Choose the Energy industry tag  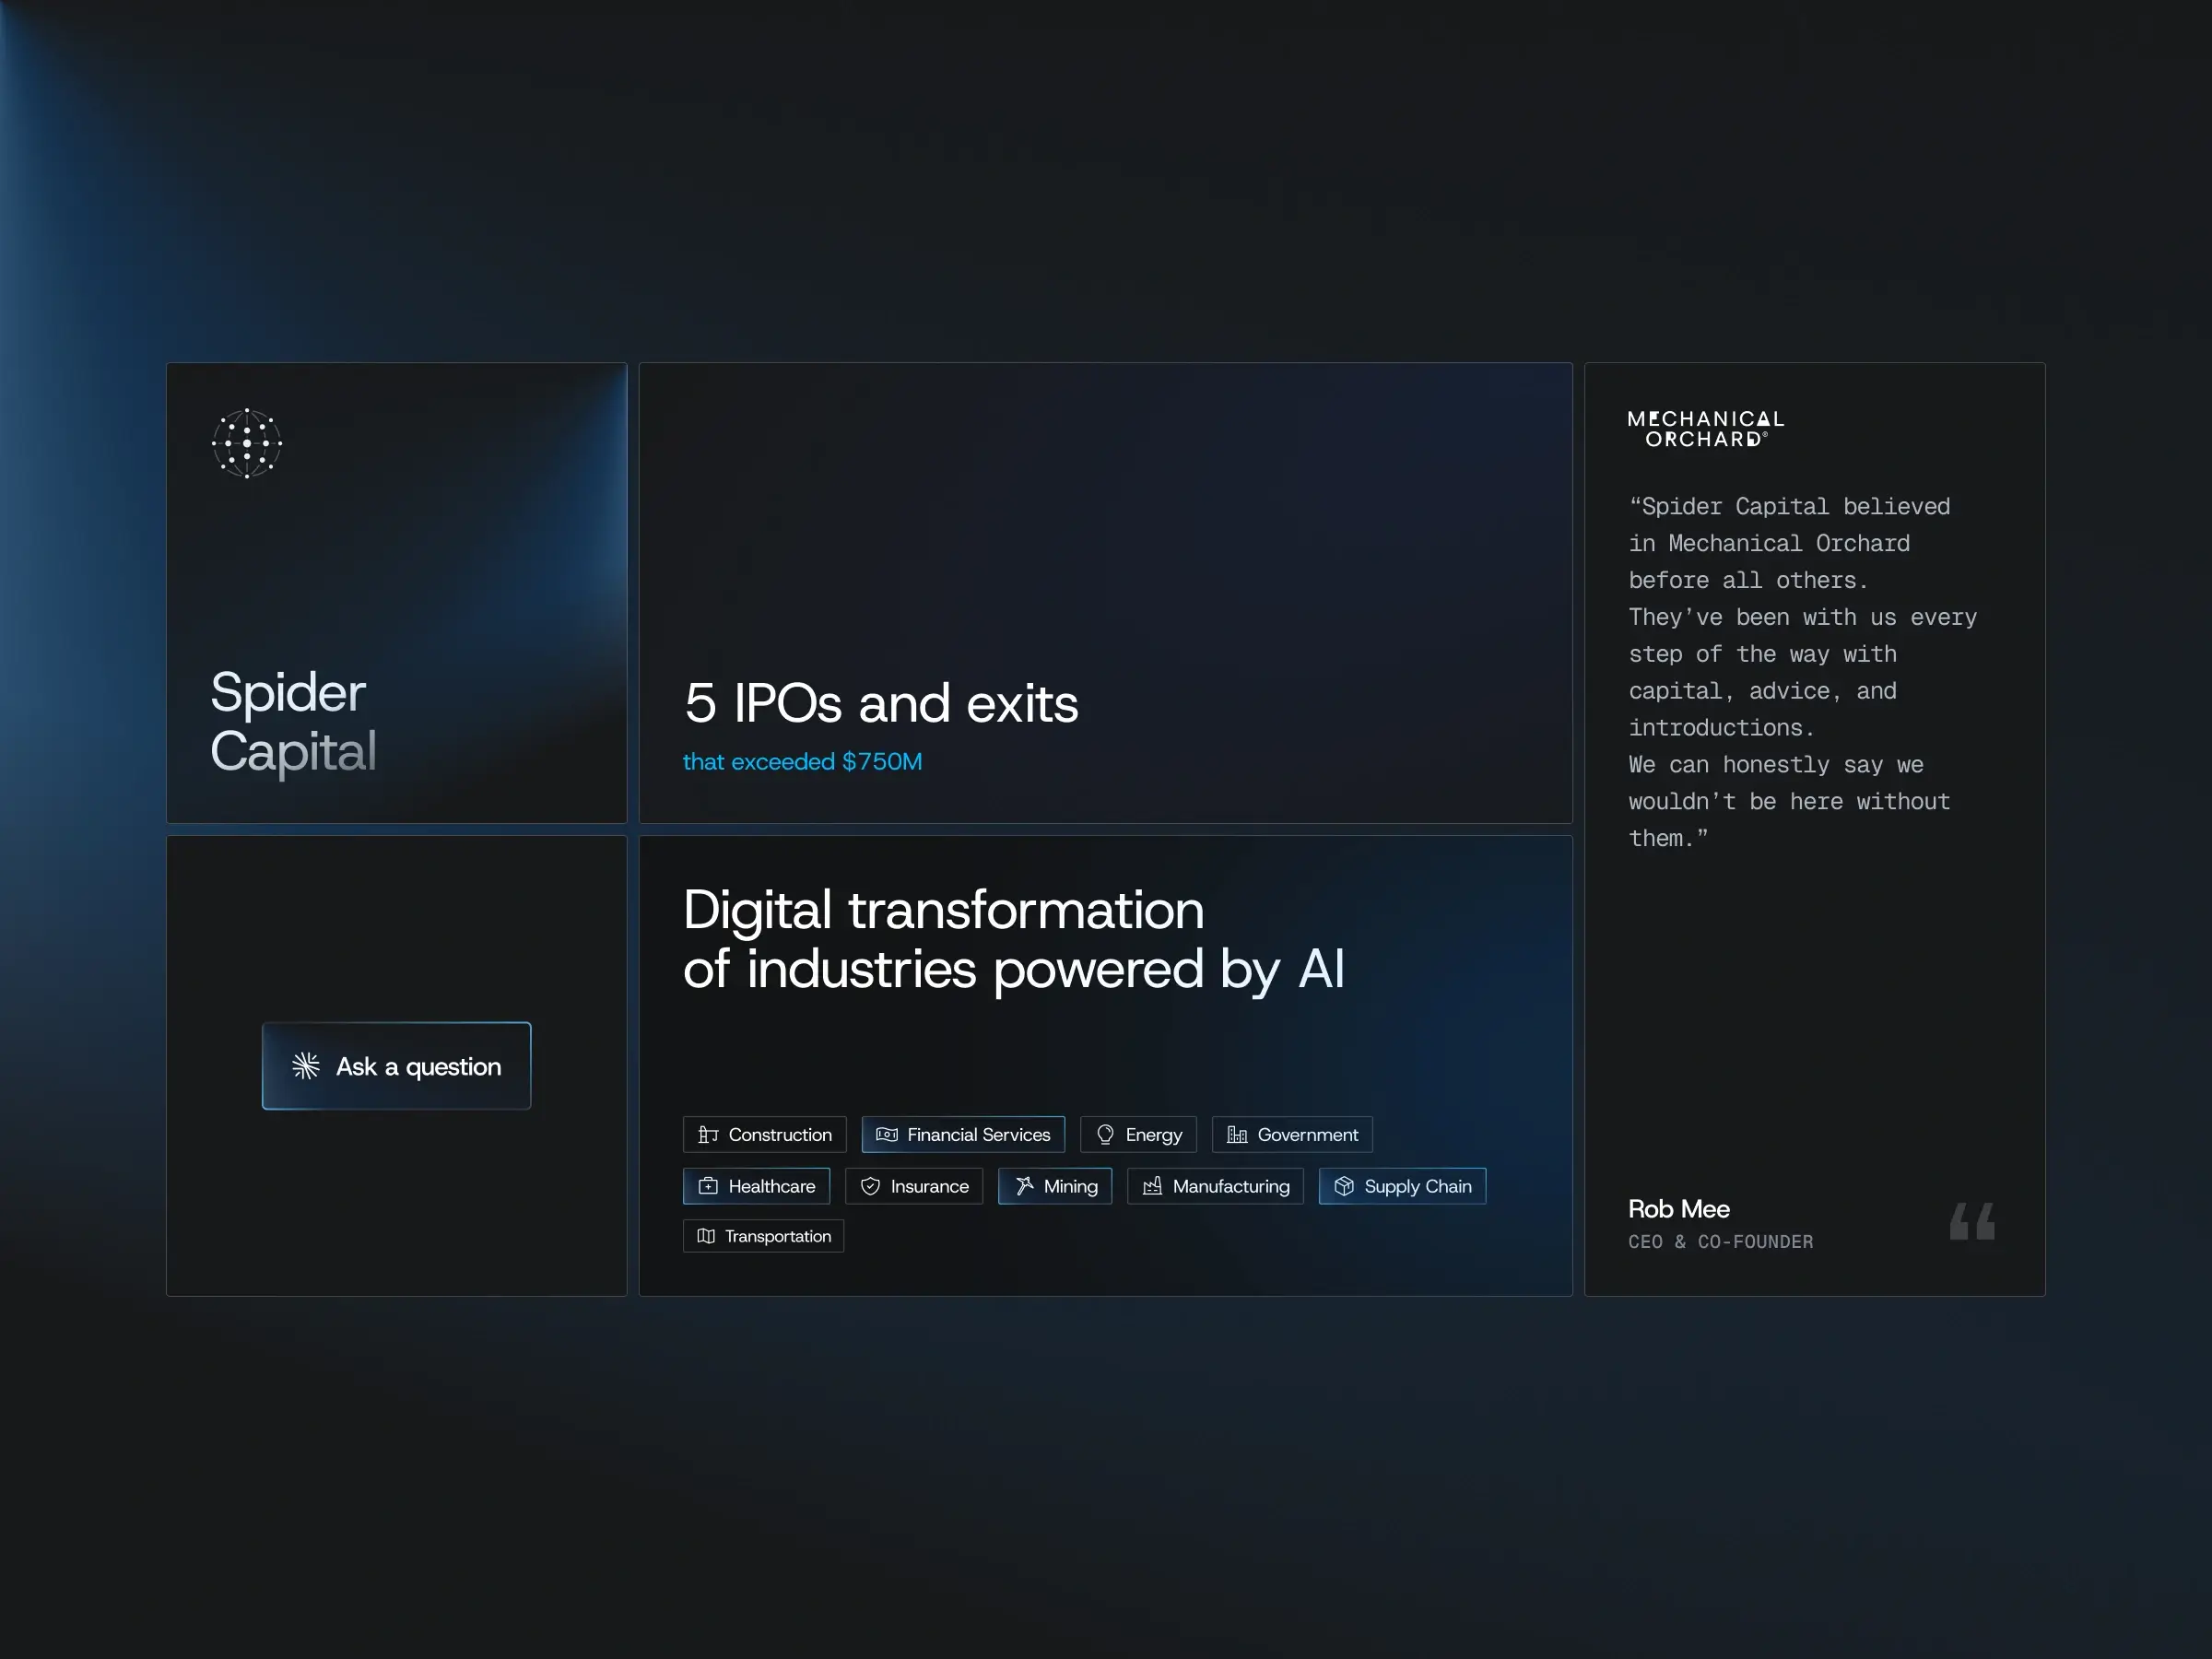1138,1134
